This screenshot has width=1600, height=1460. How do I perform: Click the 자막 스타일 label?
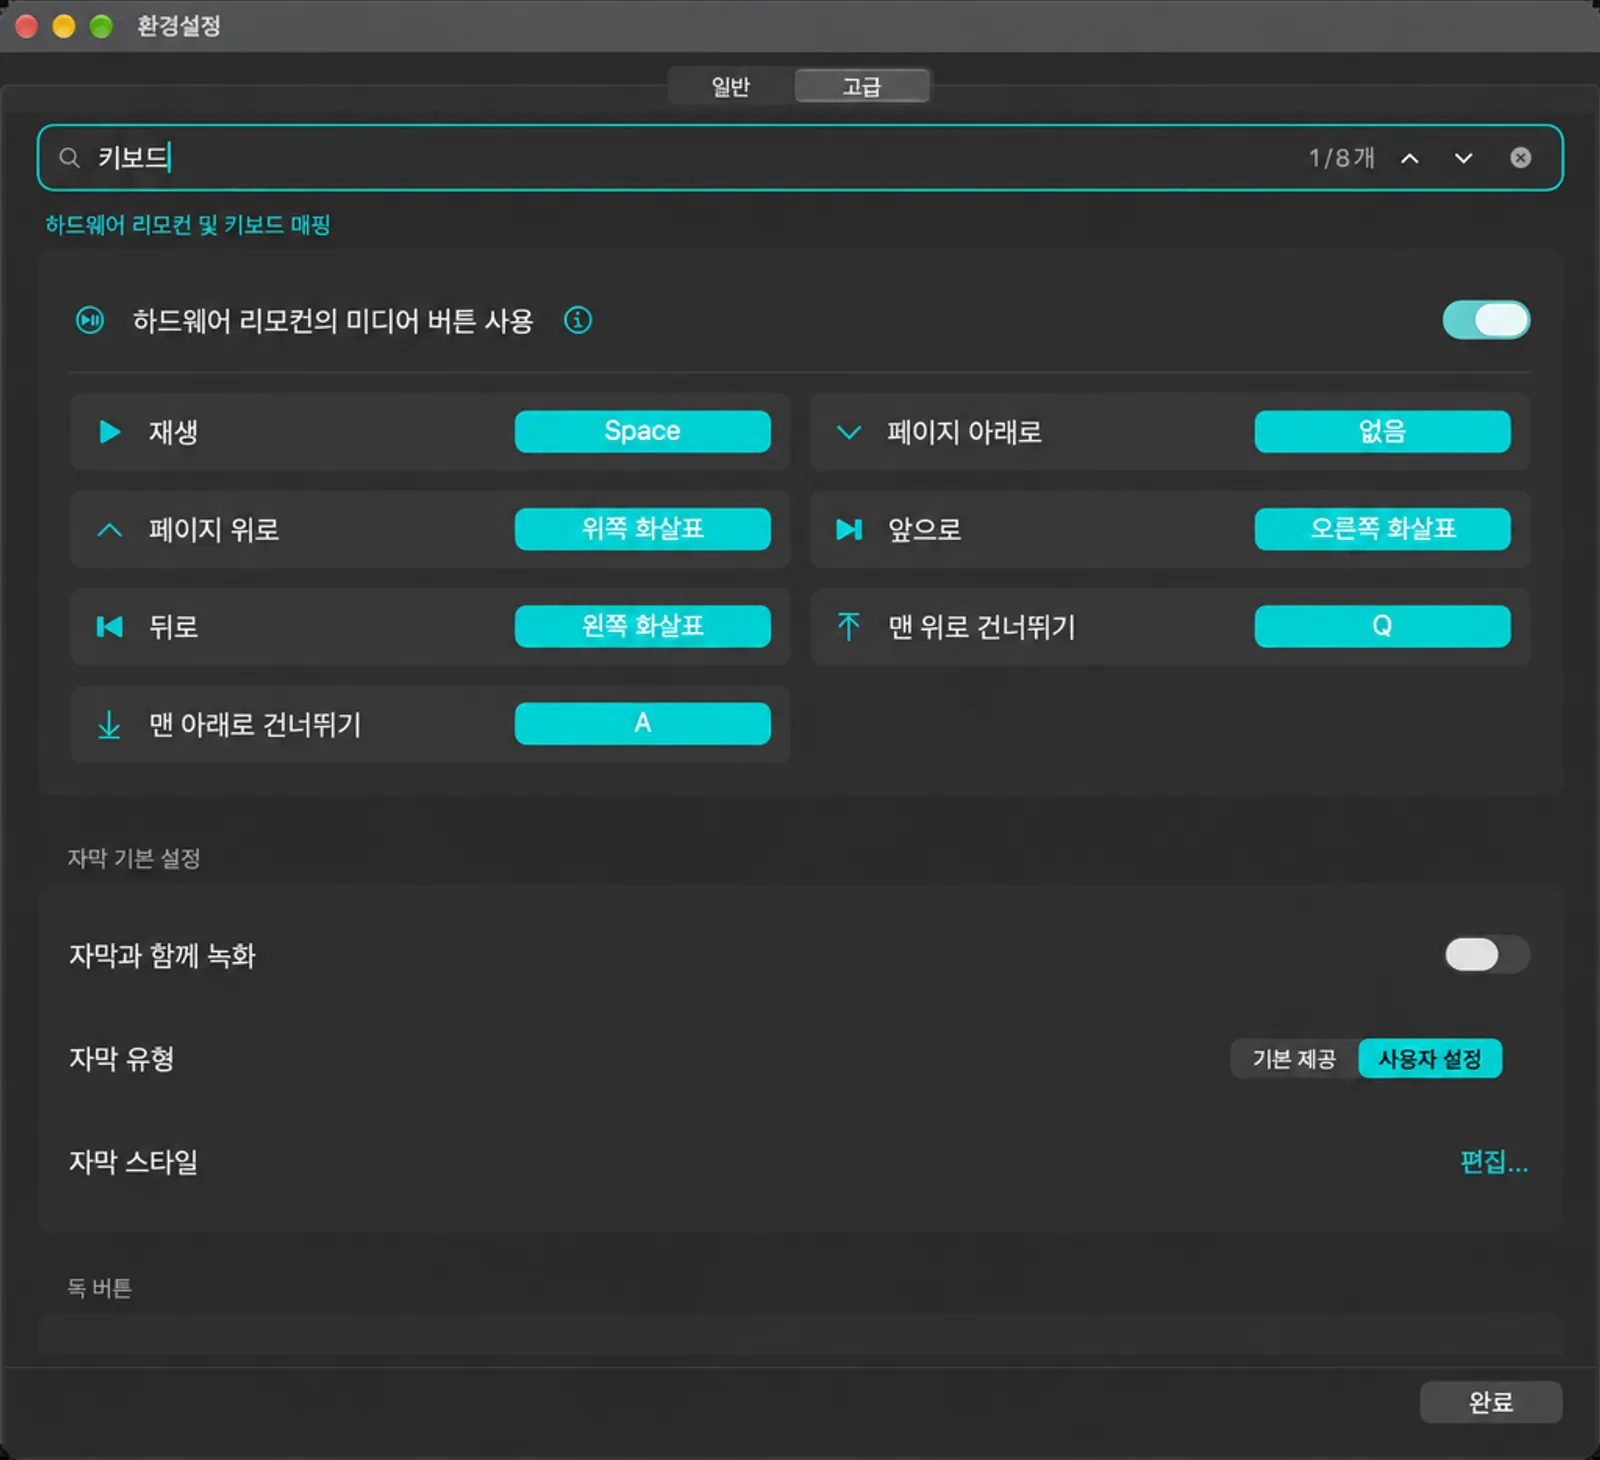pos(133,1162)
